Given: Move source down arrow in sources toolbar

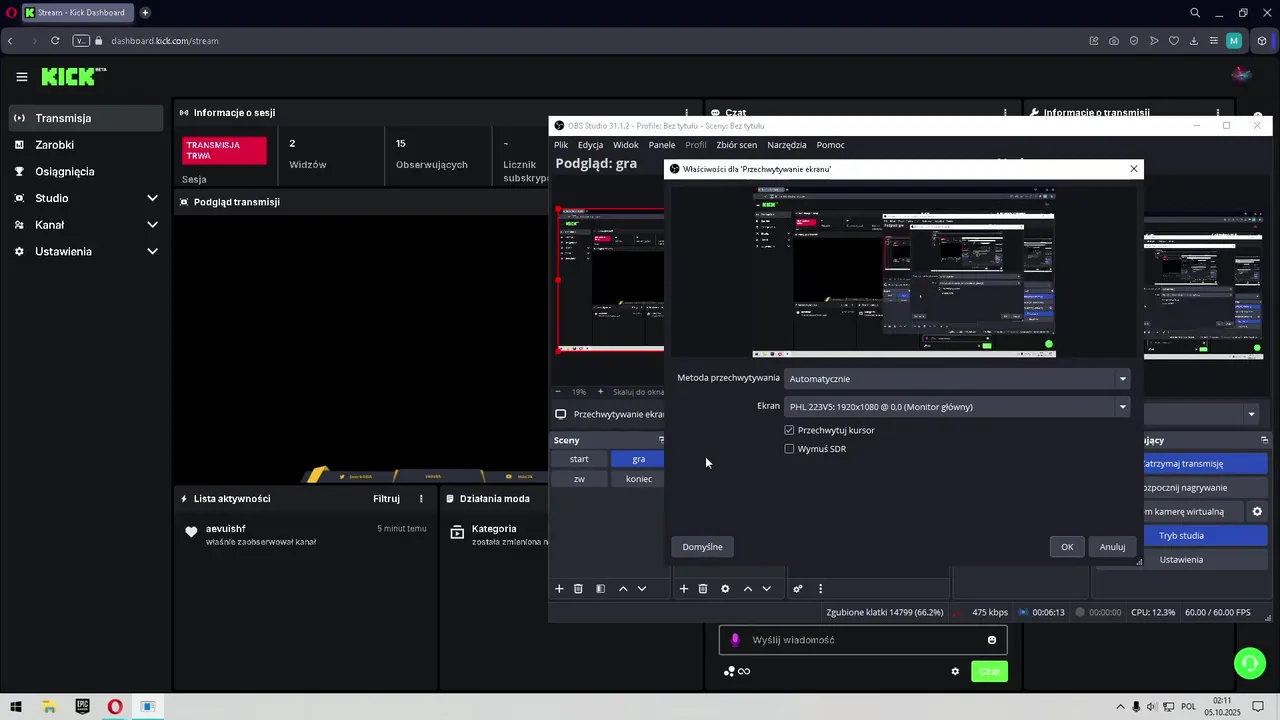Looking at the screenshot, I should [x=767, y=589].
